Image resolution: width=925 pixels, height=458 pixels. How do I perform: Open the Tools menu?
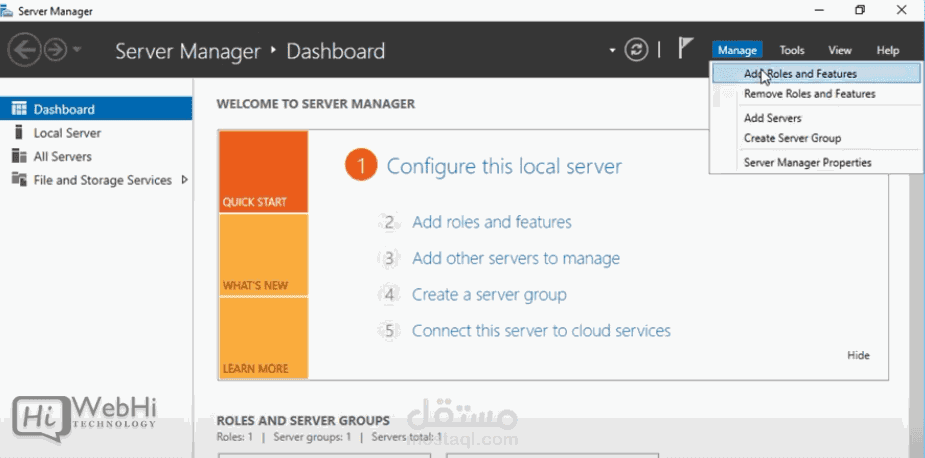792,50
